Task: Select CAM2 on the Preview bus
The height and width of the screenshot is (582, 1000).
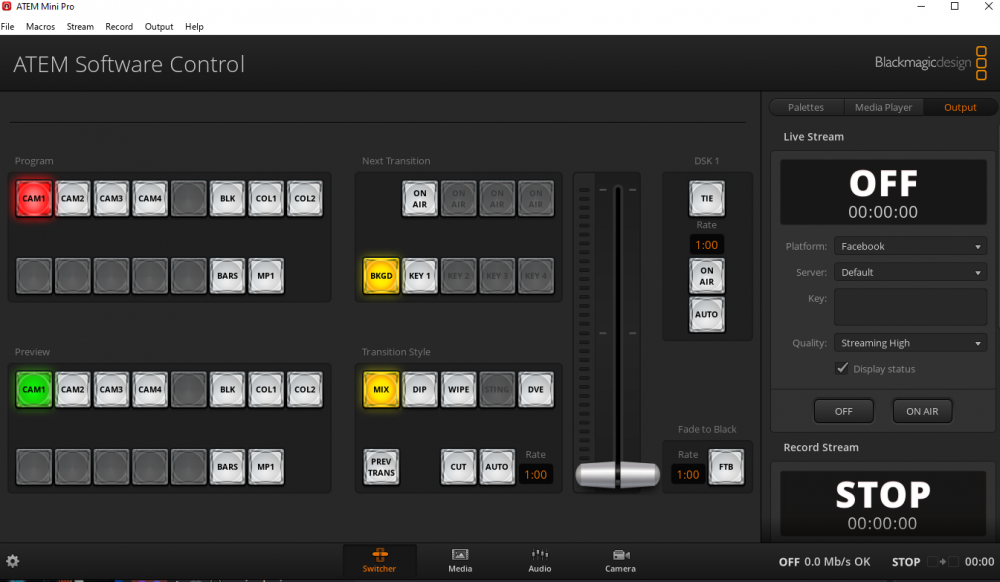Action: point(73,389)
